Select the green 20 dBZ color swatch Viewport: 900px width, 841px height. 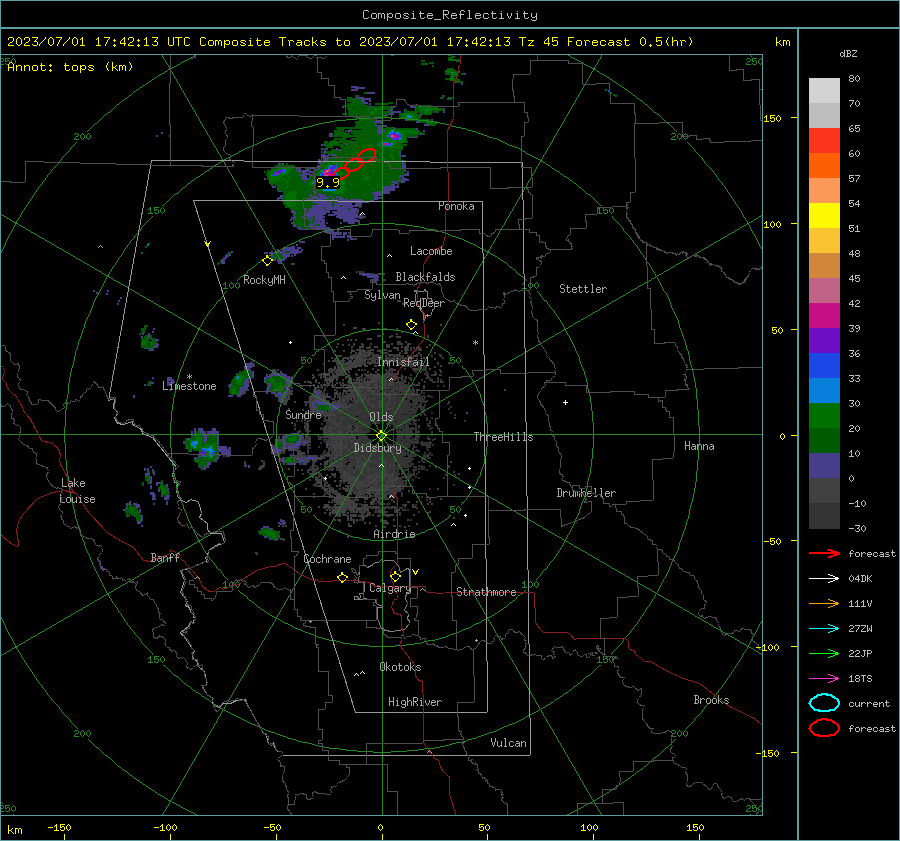tap(824, 416)
